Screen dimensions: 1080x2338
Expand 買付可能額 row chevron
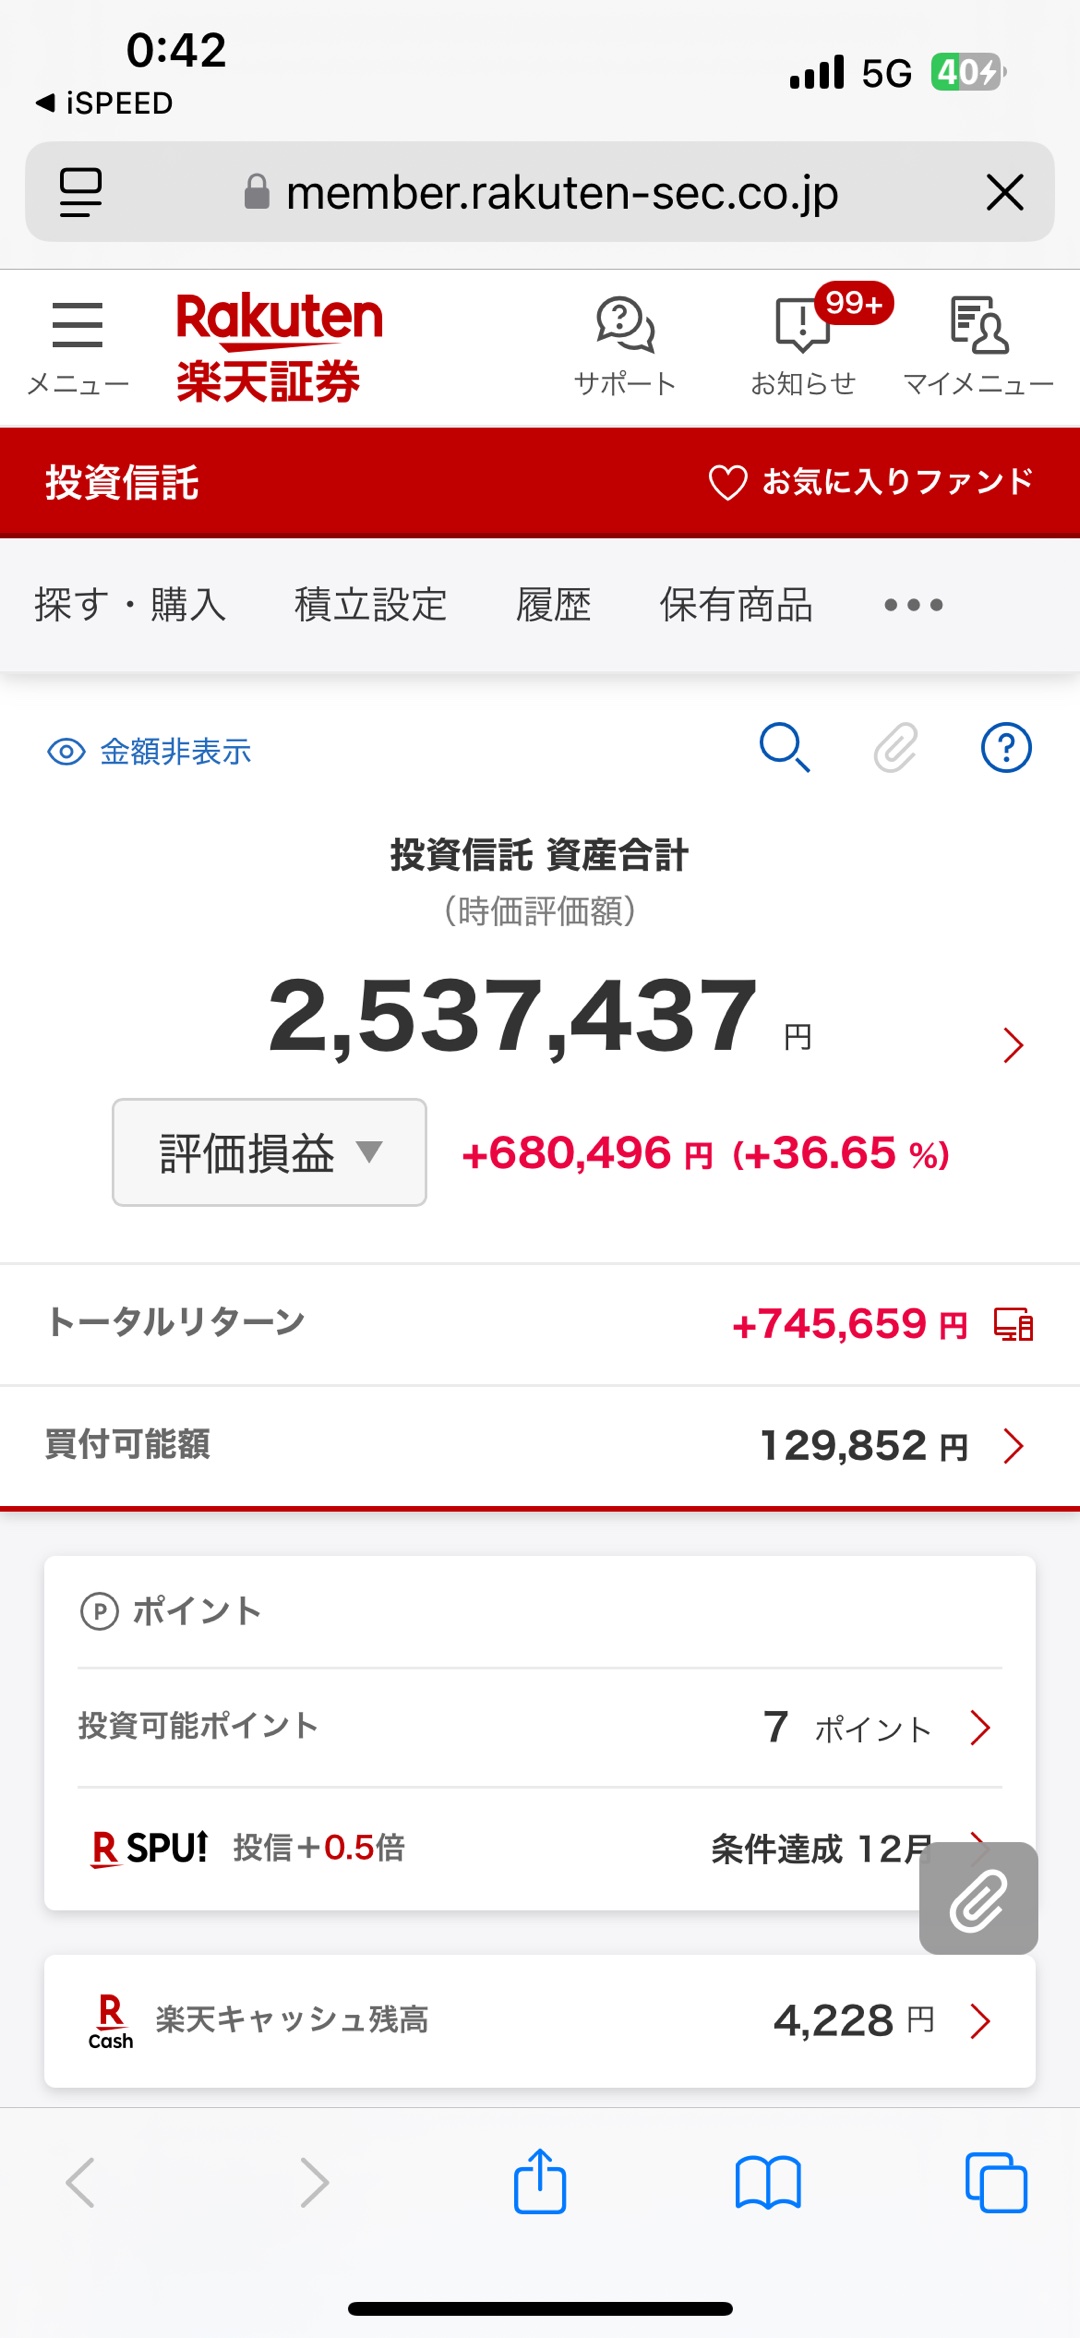pos(1013,1446)
